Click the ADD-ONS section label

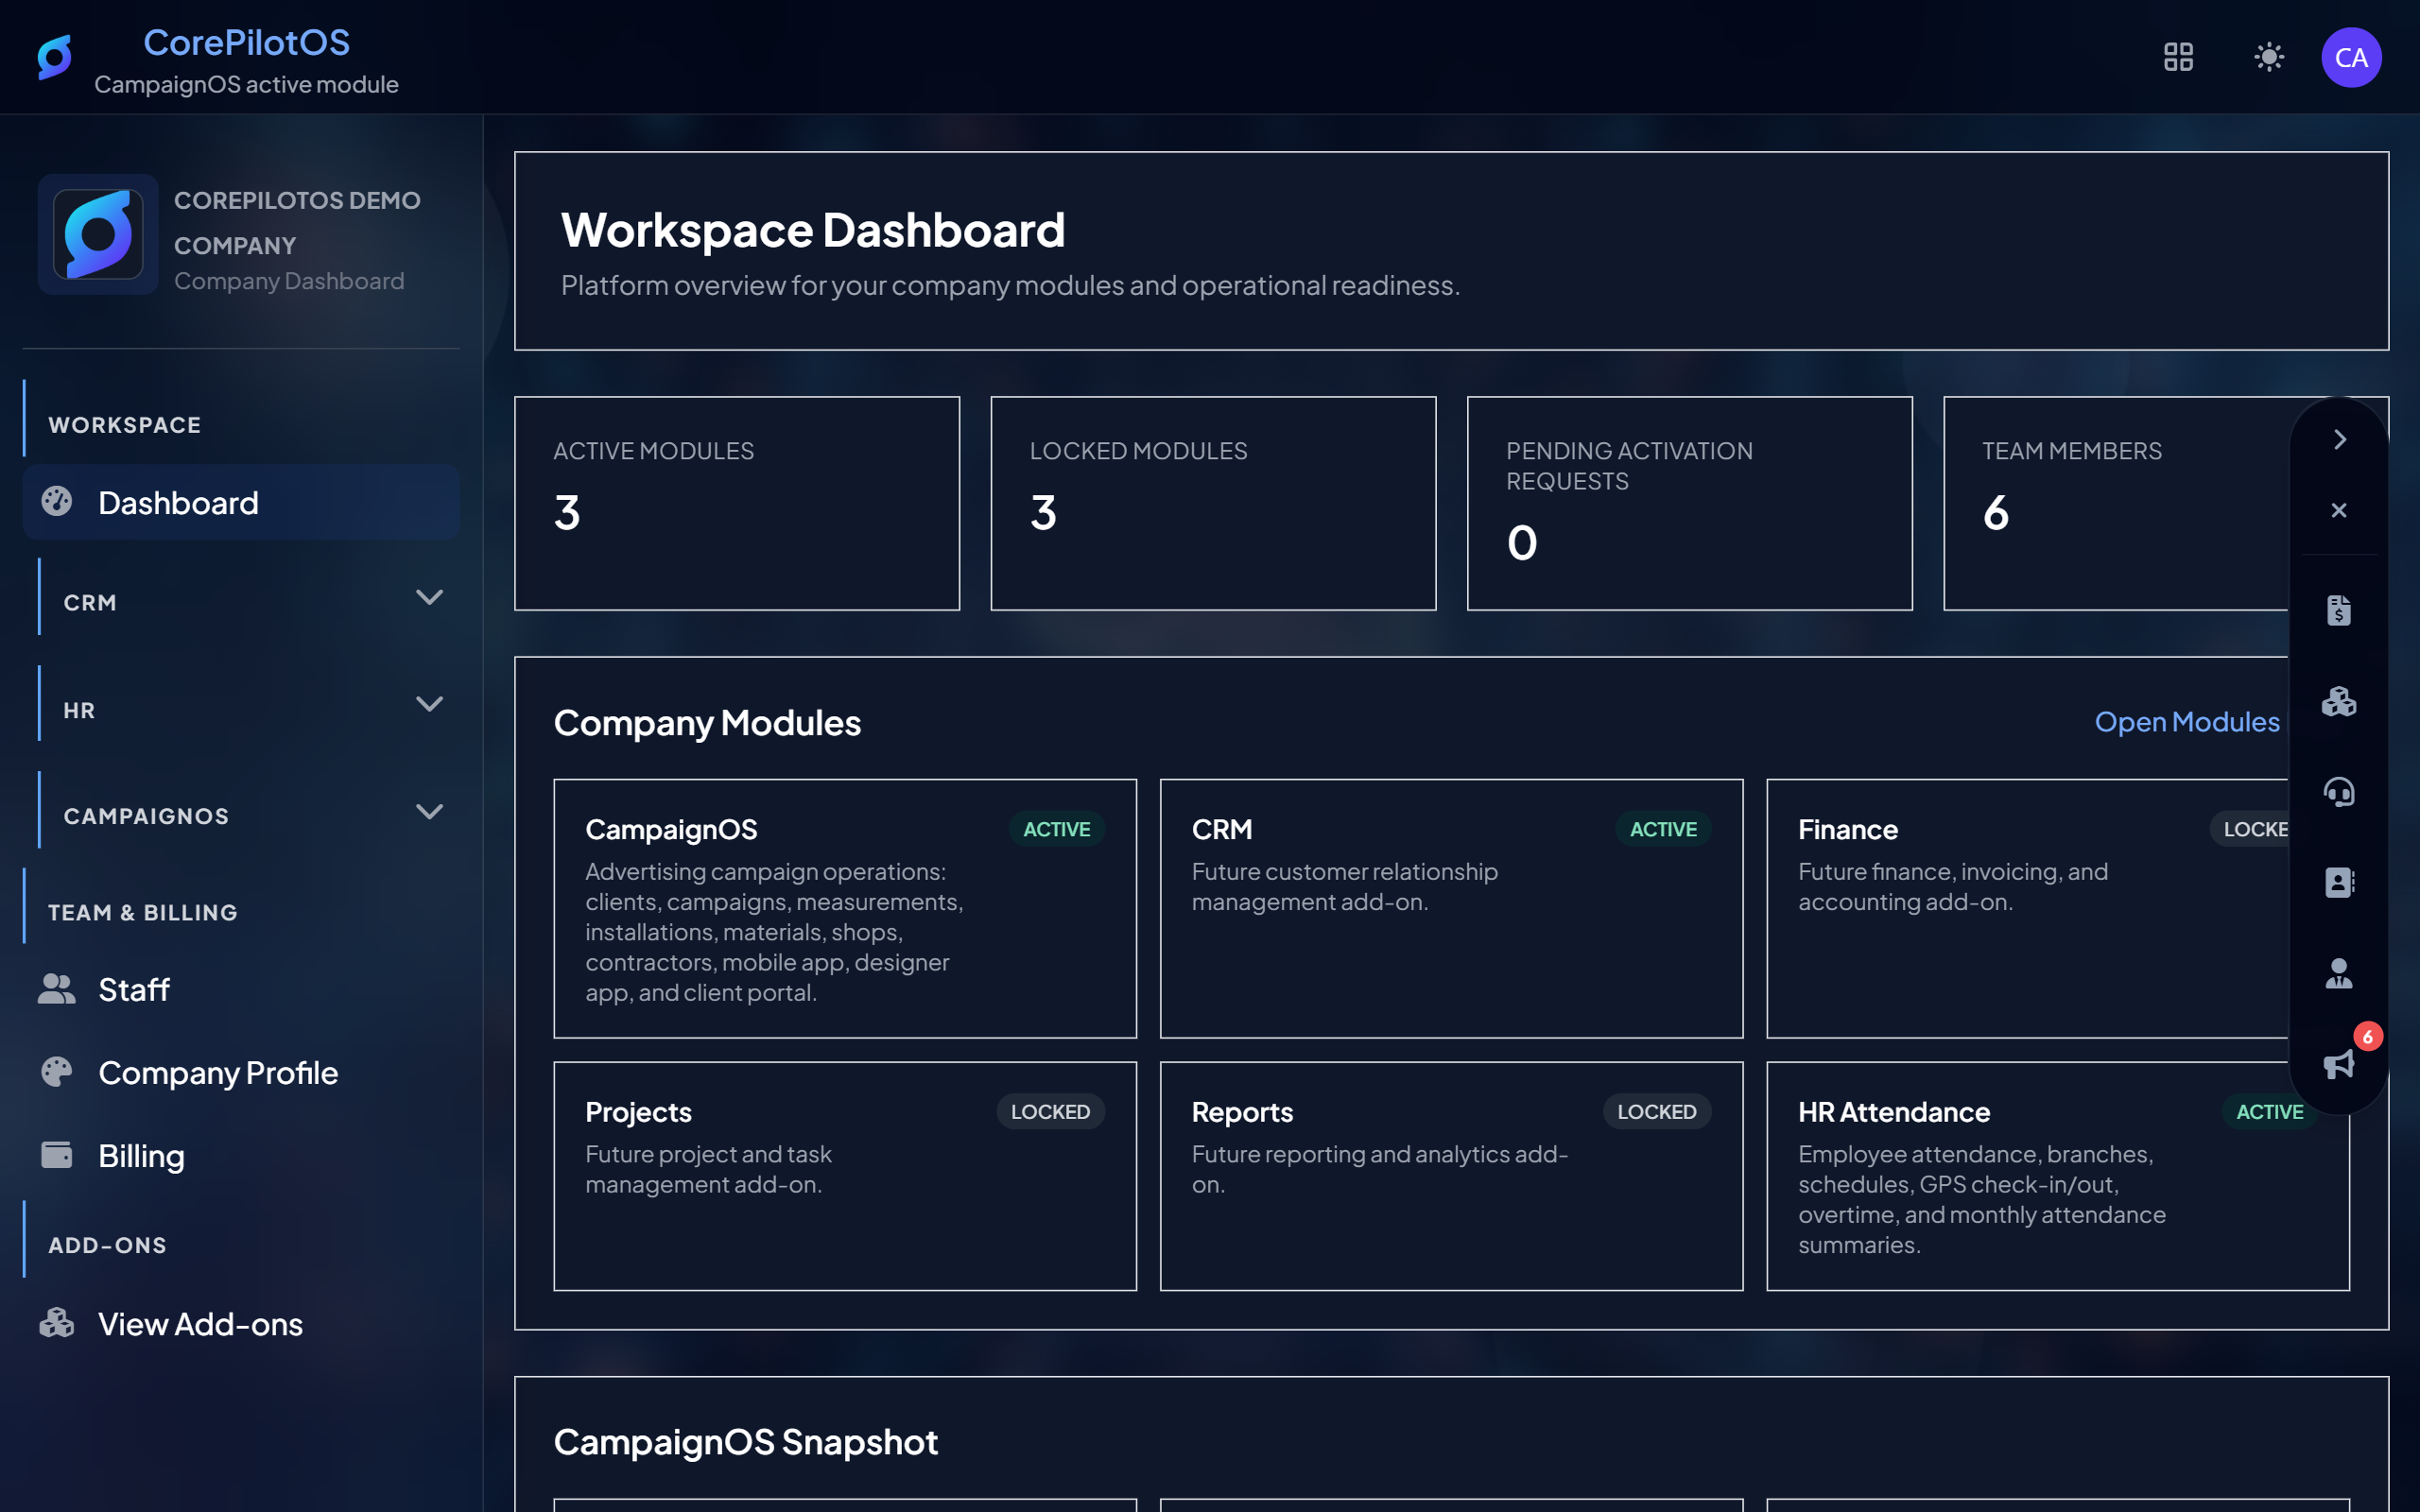[x=108, y=1245]
